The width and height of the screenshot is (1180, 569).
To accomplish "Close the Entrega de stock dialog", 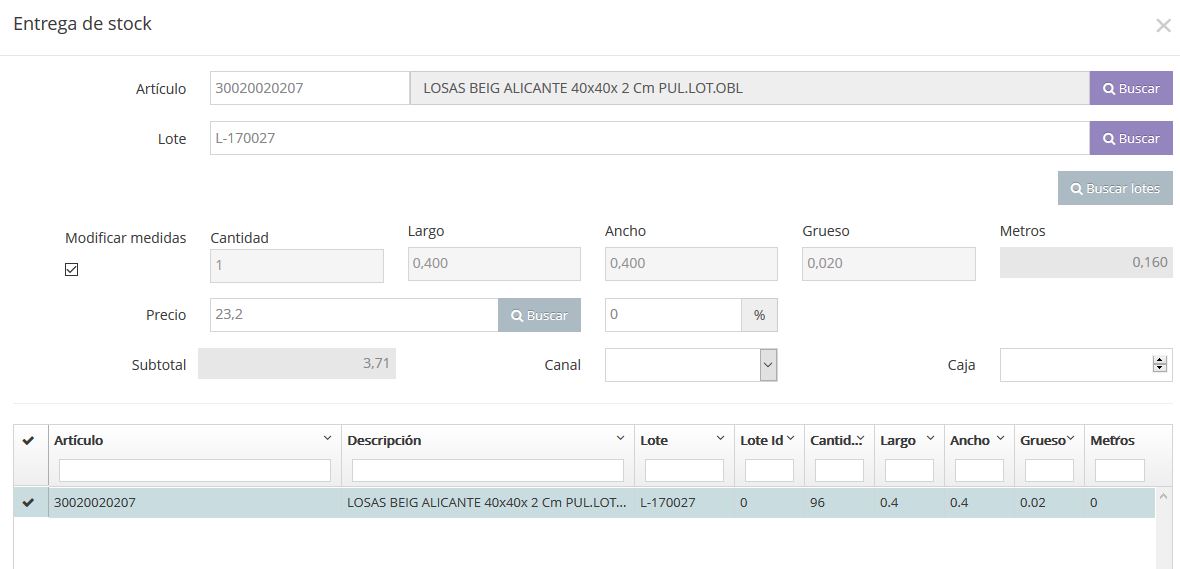I will [x=1163, y=26].
